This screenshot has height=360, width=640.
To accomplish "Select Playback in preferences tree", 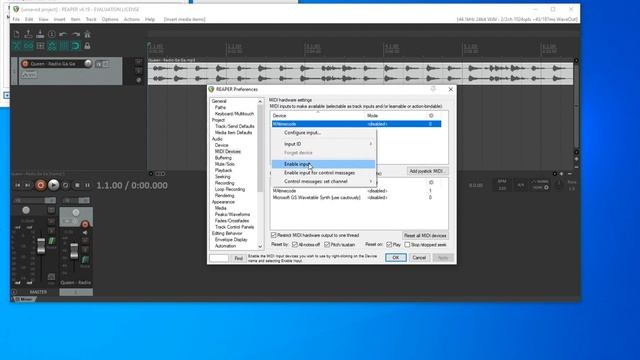I will (x=224, y=170).
